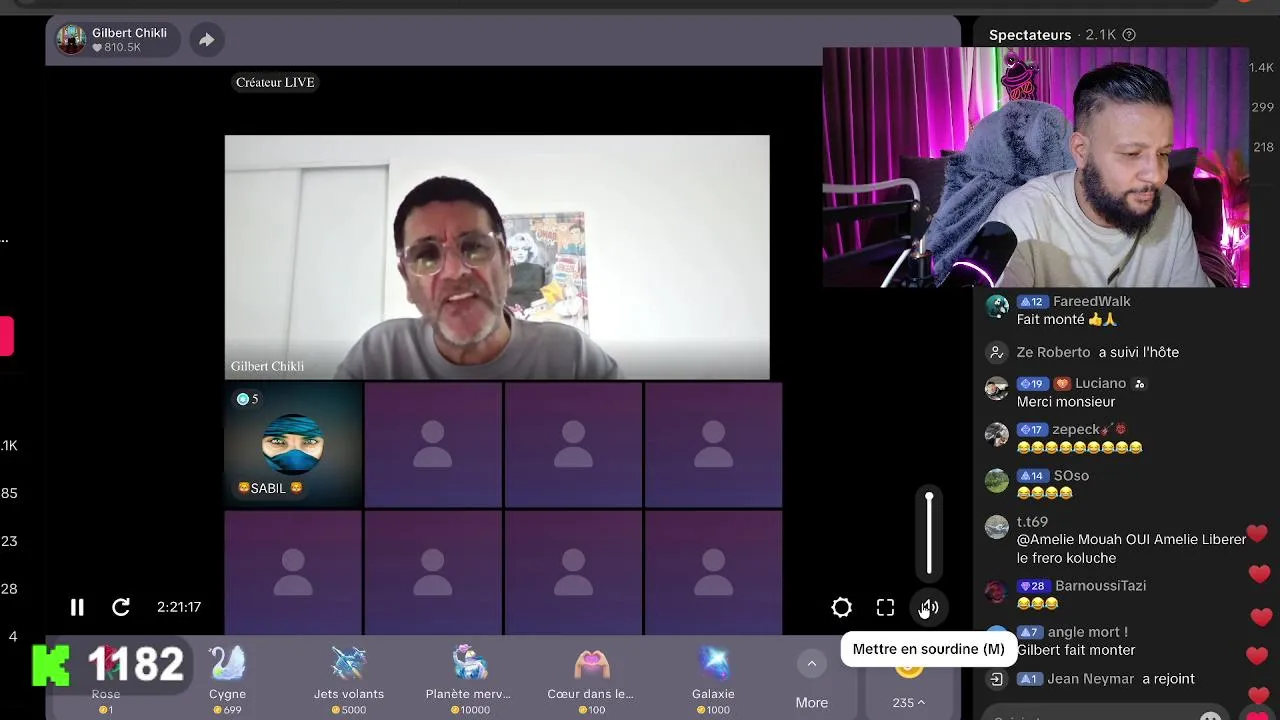Open Gilbert Chikli's profile avatar
1280x720 pixels.
[71, 40]
